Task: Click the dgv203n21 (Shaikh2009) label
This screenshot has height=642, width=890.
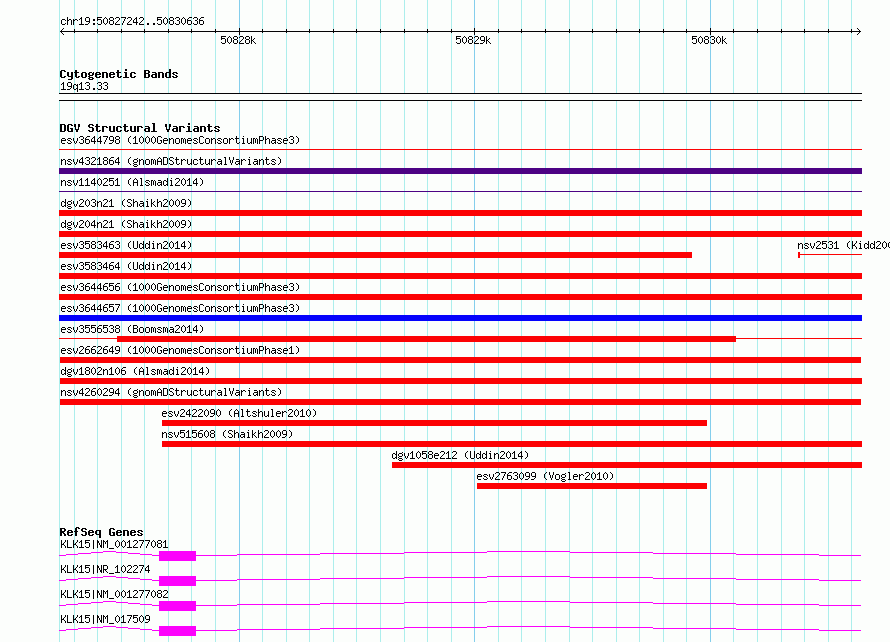Action: tap(126, 203)
